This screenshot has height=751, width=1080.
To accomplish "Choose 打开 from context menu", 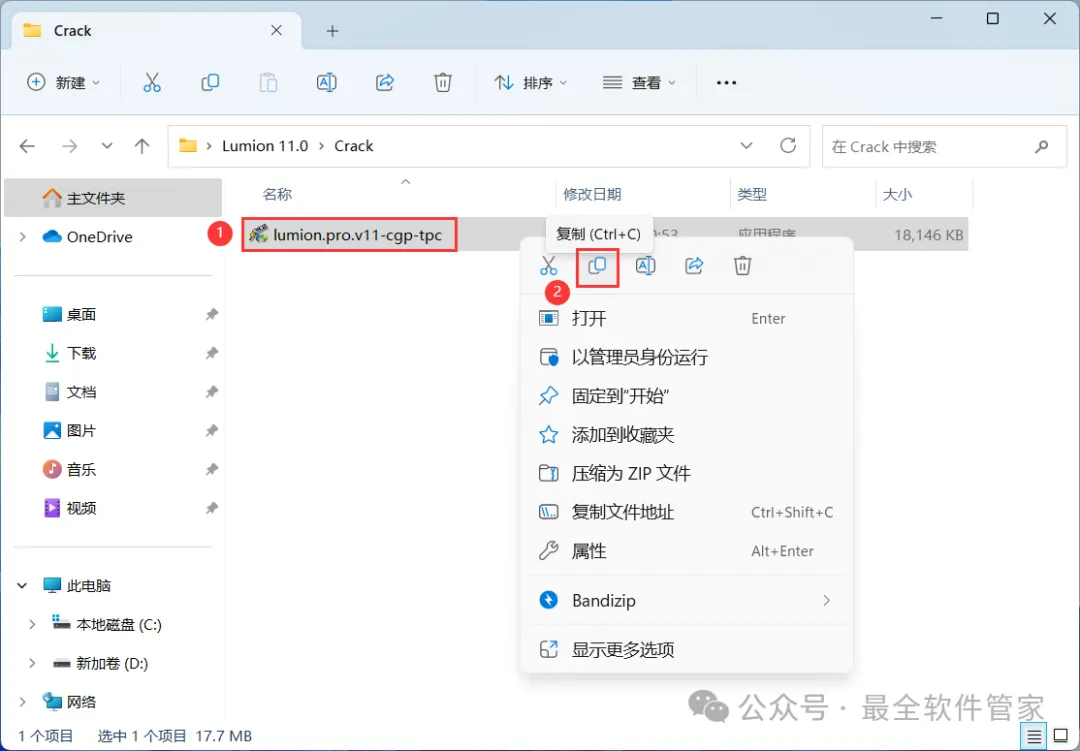I will coord(687,318).
